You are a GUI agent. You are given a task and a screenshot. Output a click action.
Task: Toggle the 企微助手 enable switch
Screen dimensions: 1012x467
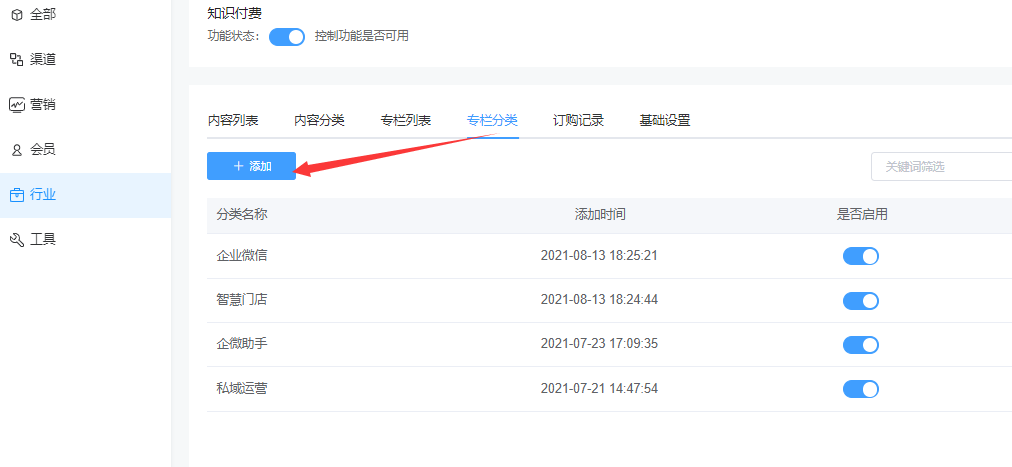click(x=861, y=344)
